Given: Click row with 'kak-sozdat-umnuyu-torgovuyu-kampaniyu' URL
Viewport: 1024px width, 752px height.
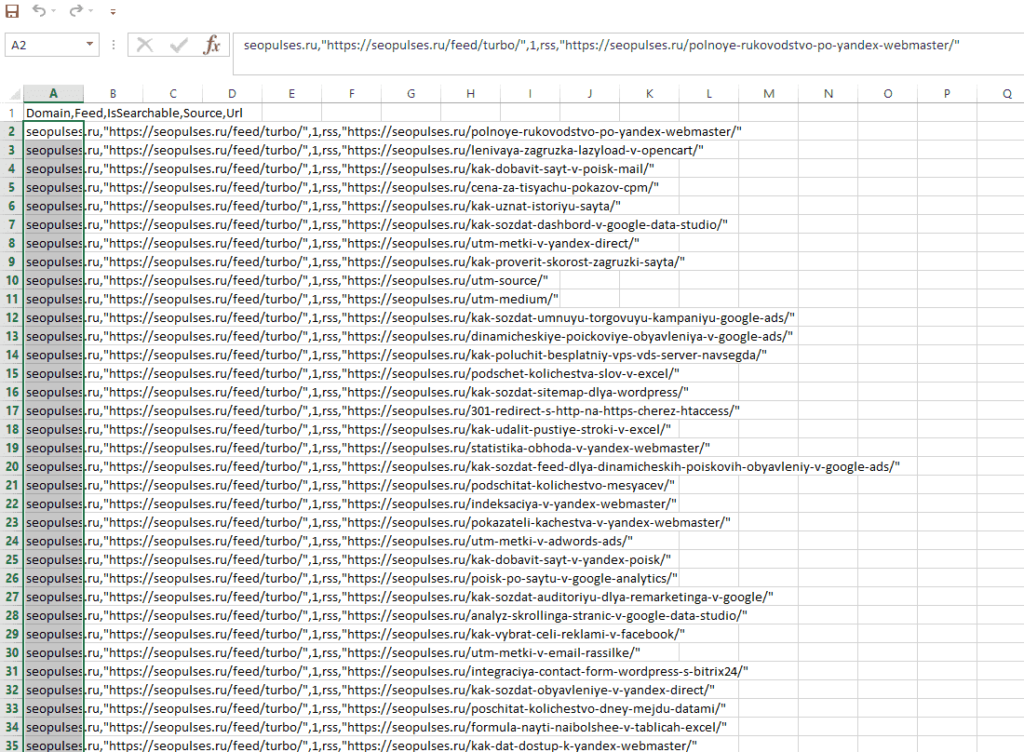Looking at the screenshot, I should click(x=410, y=318).
